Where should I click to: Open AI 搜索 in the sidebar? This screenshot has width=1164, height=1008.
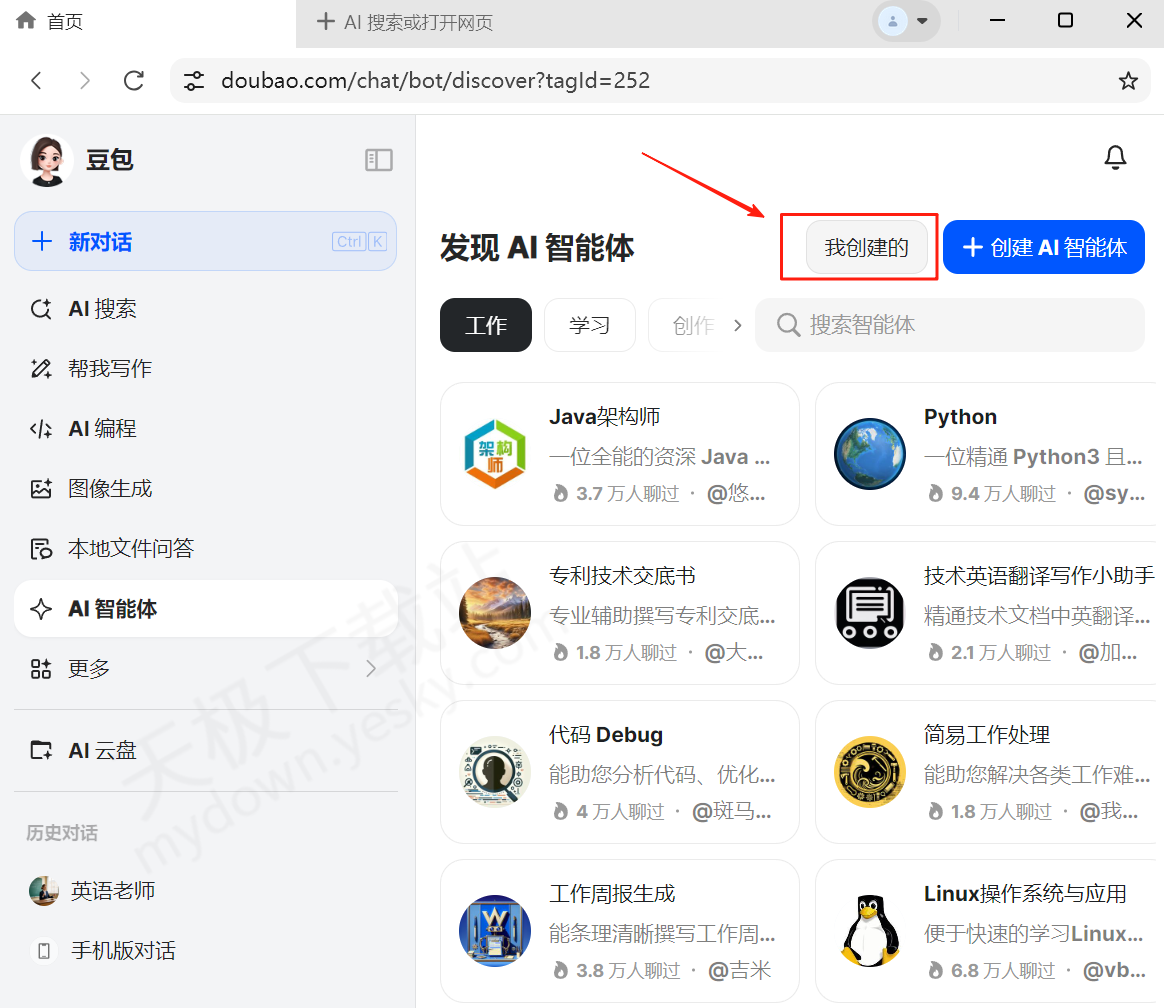point(205,309)
